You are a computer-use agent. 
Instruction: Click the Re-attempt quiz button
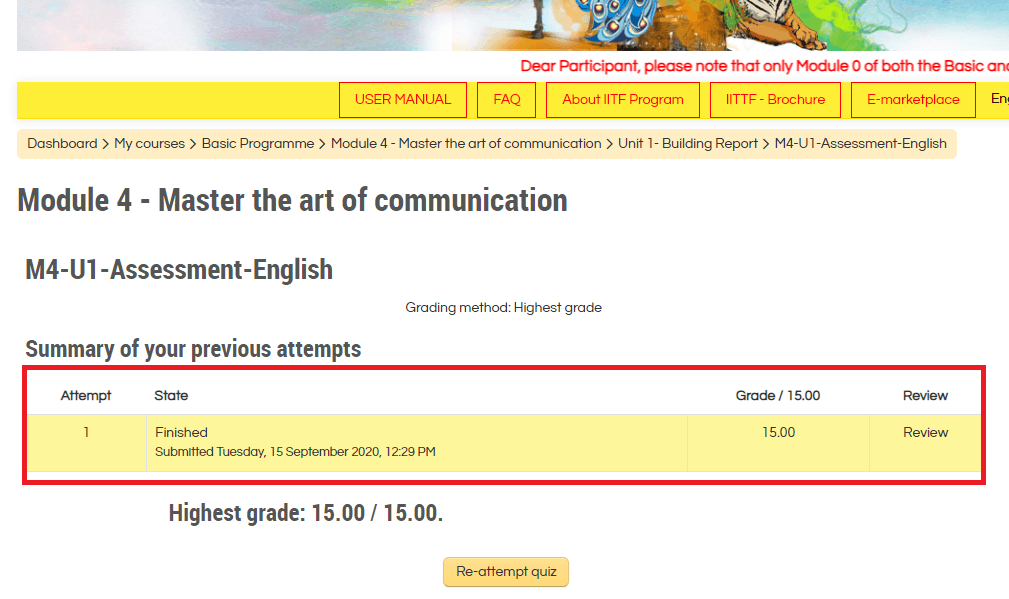pos(506,572)
